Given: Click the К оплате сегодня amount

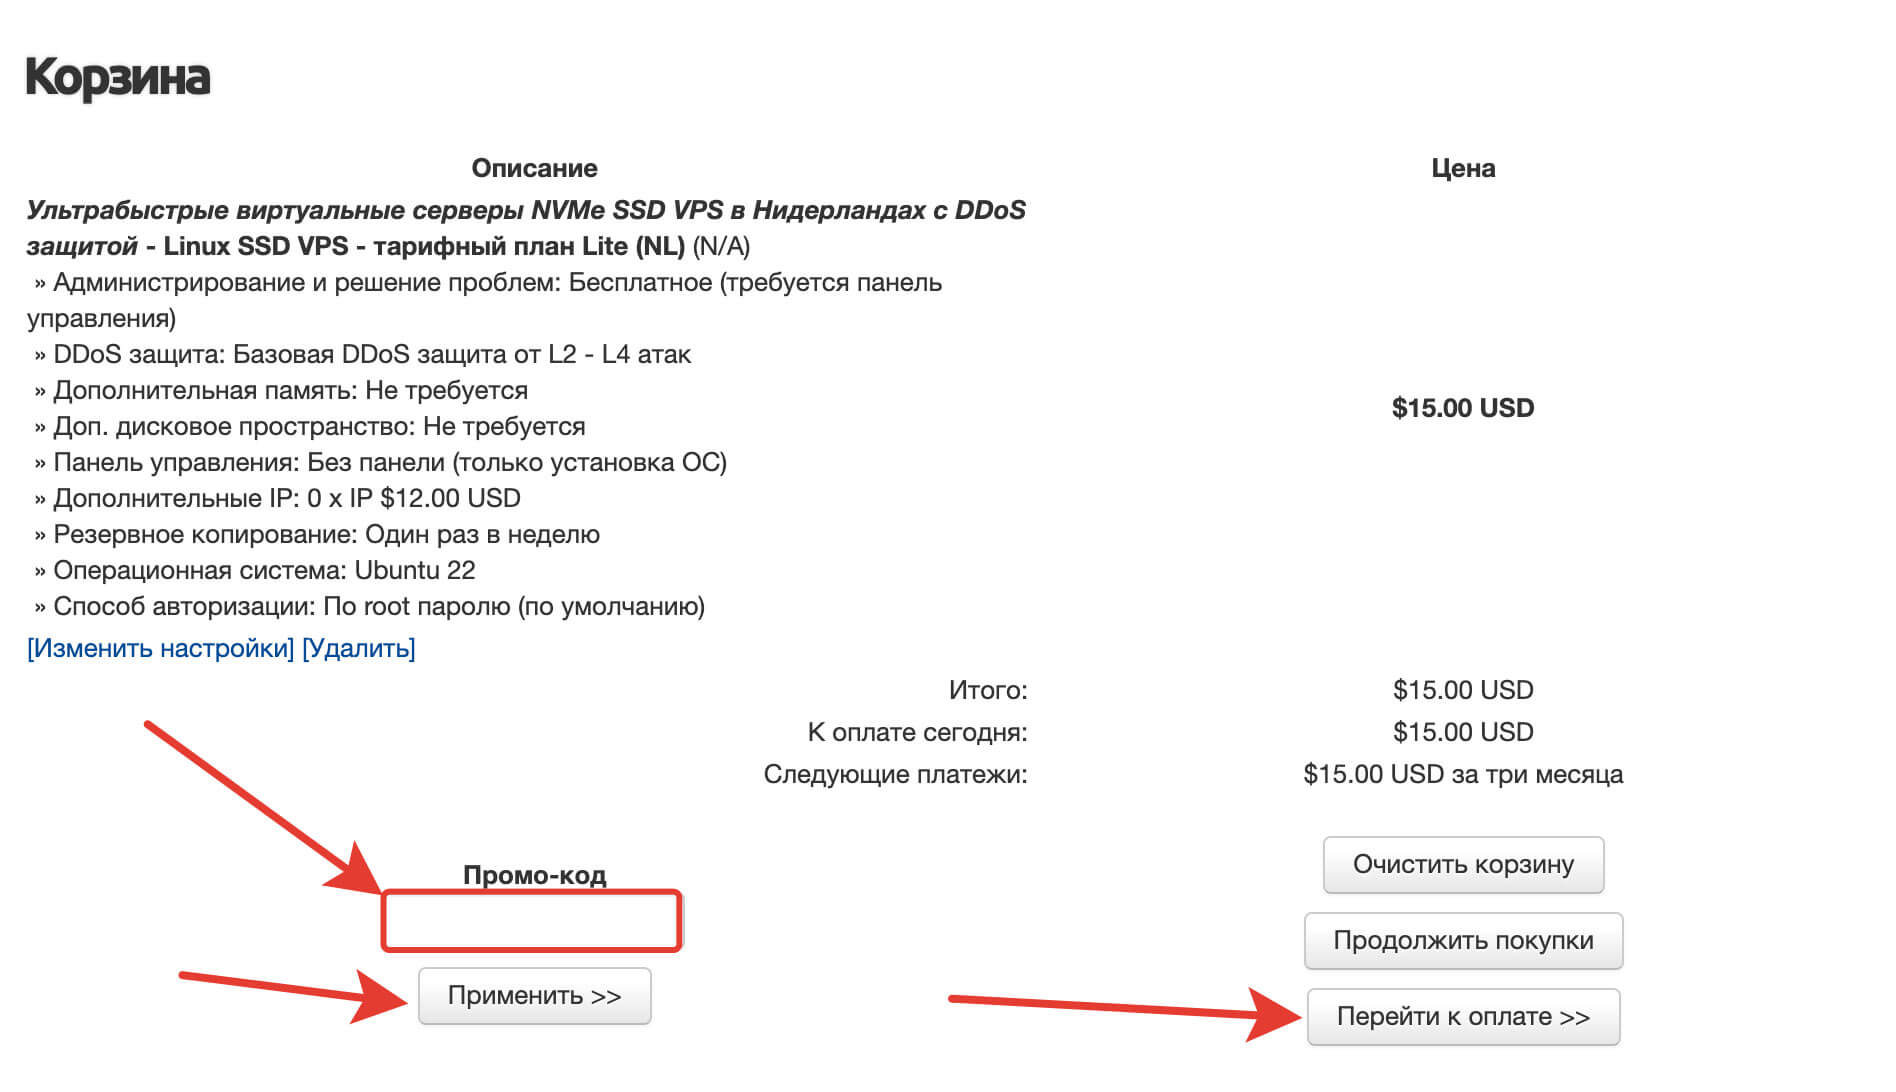Looking at the screenshot, I should click(x=1462, y=732).
